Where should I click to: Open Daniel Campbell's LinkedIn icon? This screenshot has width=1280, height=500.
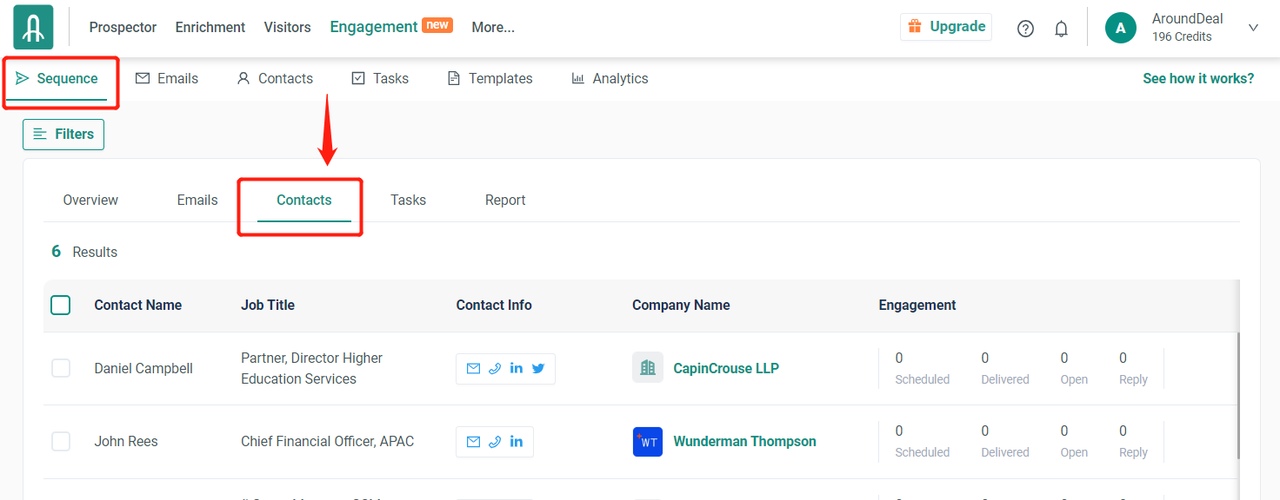pos(516,368)
